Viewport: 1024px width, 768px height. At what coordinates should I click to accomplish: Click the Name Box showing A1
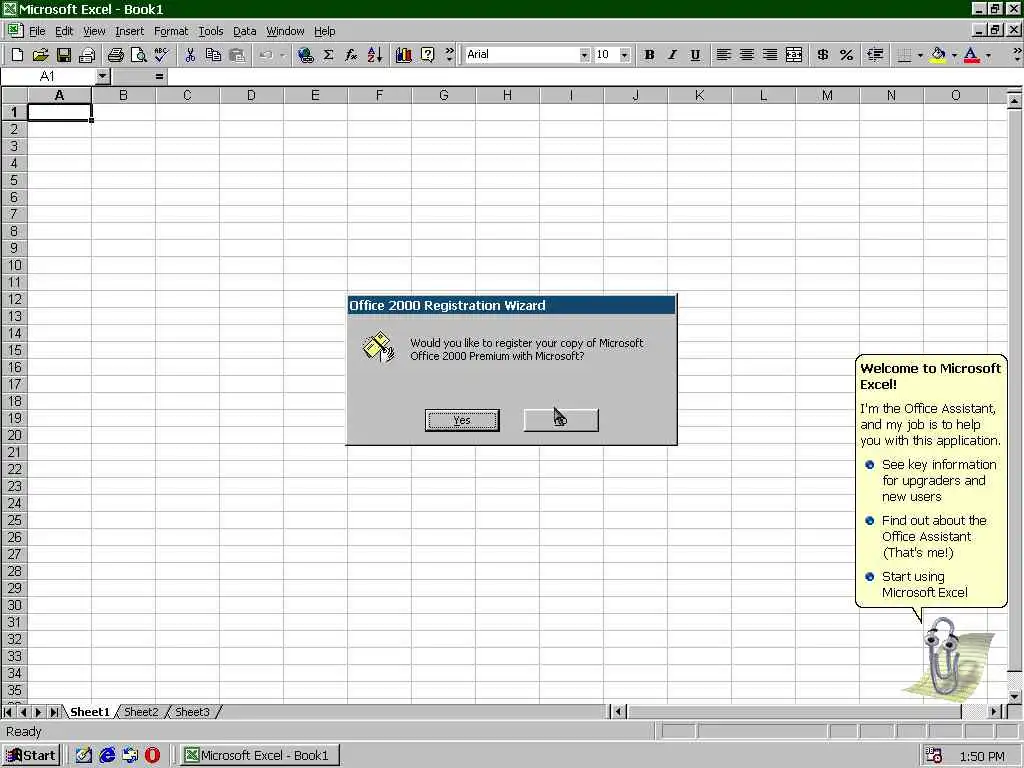(48, 77)
